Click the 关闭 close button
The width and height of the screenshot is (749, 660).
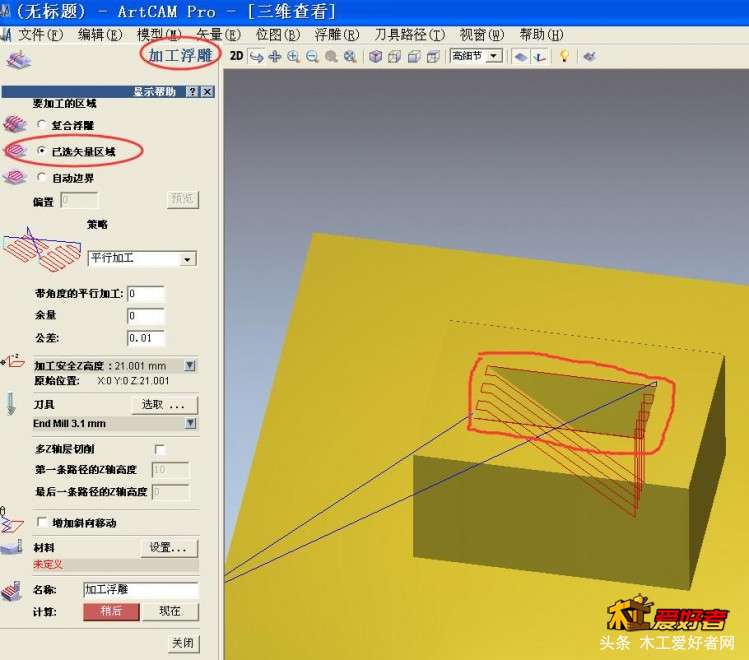[183, 643]
